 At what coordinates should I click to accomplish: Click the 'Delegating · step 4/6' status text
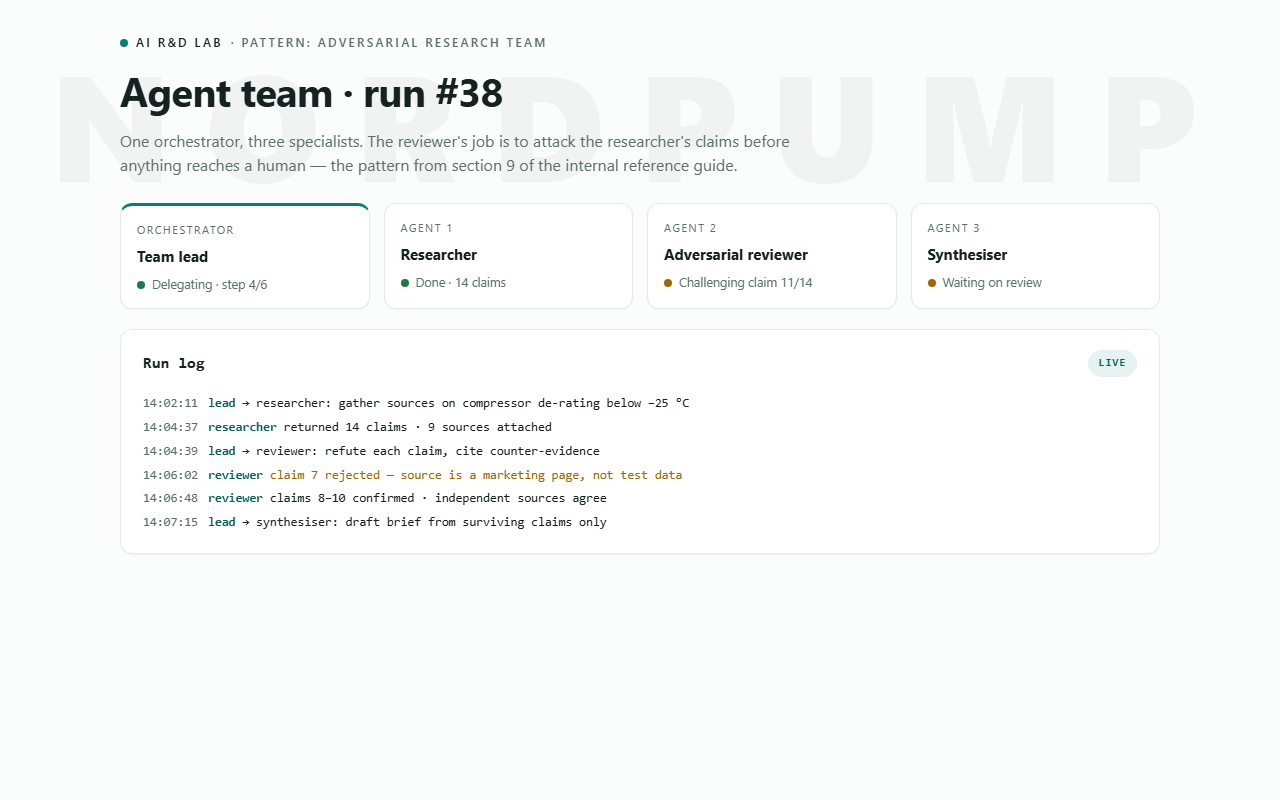coord(210,285)
